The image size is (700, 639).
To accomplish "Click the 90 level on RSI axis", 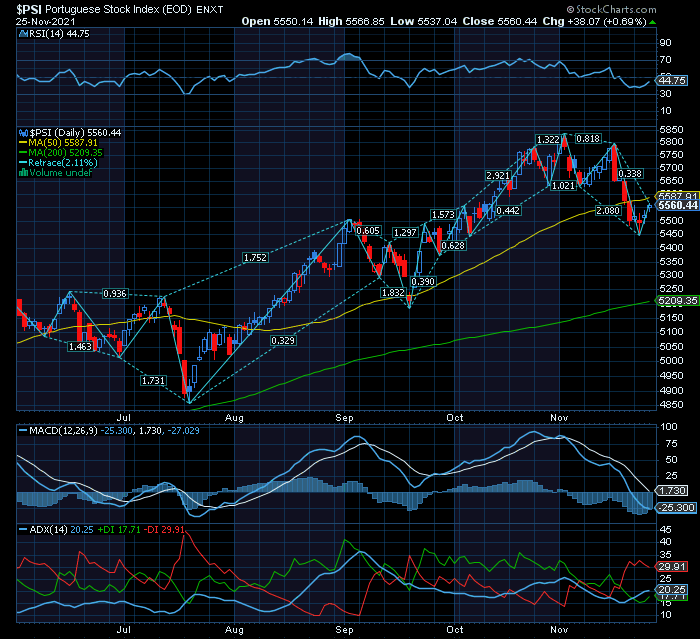I will click(x=665, y=43).
